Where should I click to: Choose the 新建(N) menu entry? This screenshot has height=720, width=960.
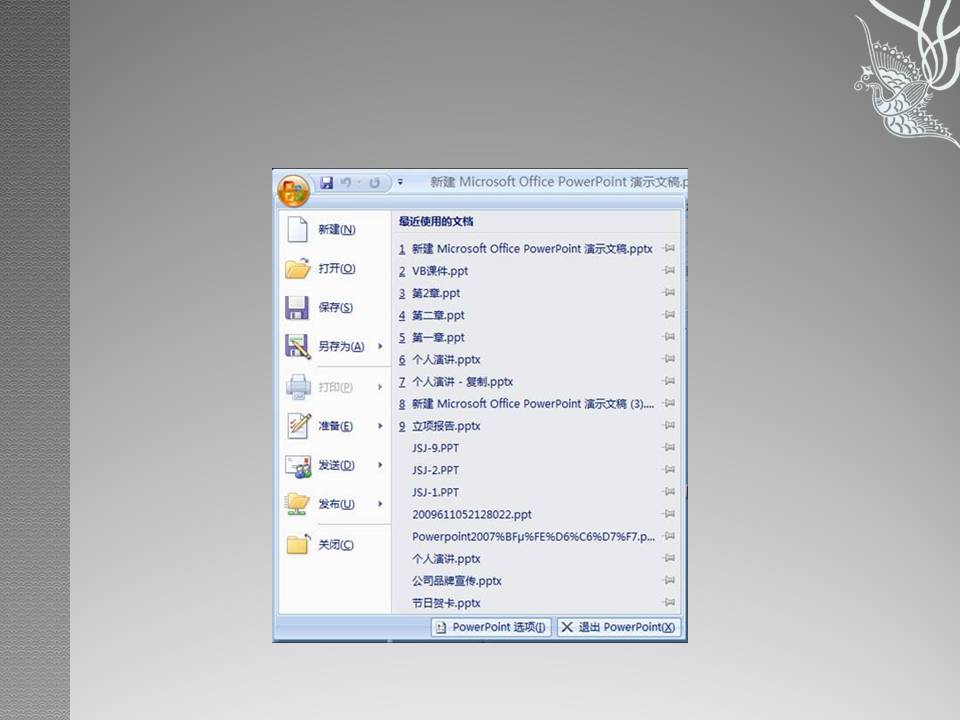pos(334,230)
